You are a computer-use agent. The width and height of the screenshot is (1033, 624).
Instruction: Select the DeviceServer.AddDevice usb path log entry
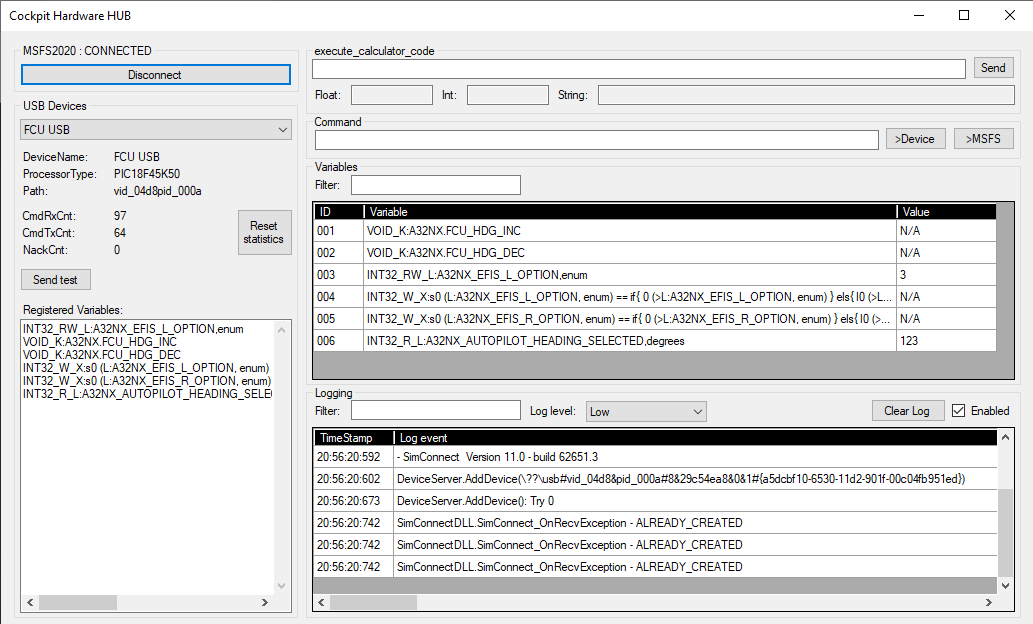[x=656, y=479]
